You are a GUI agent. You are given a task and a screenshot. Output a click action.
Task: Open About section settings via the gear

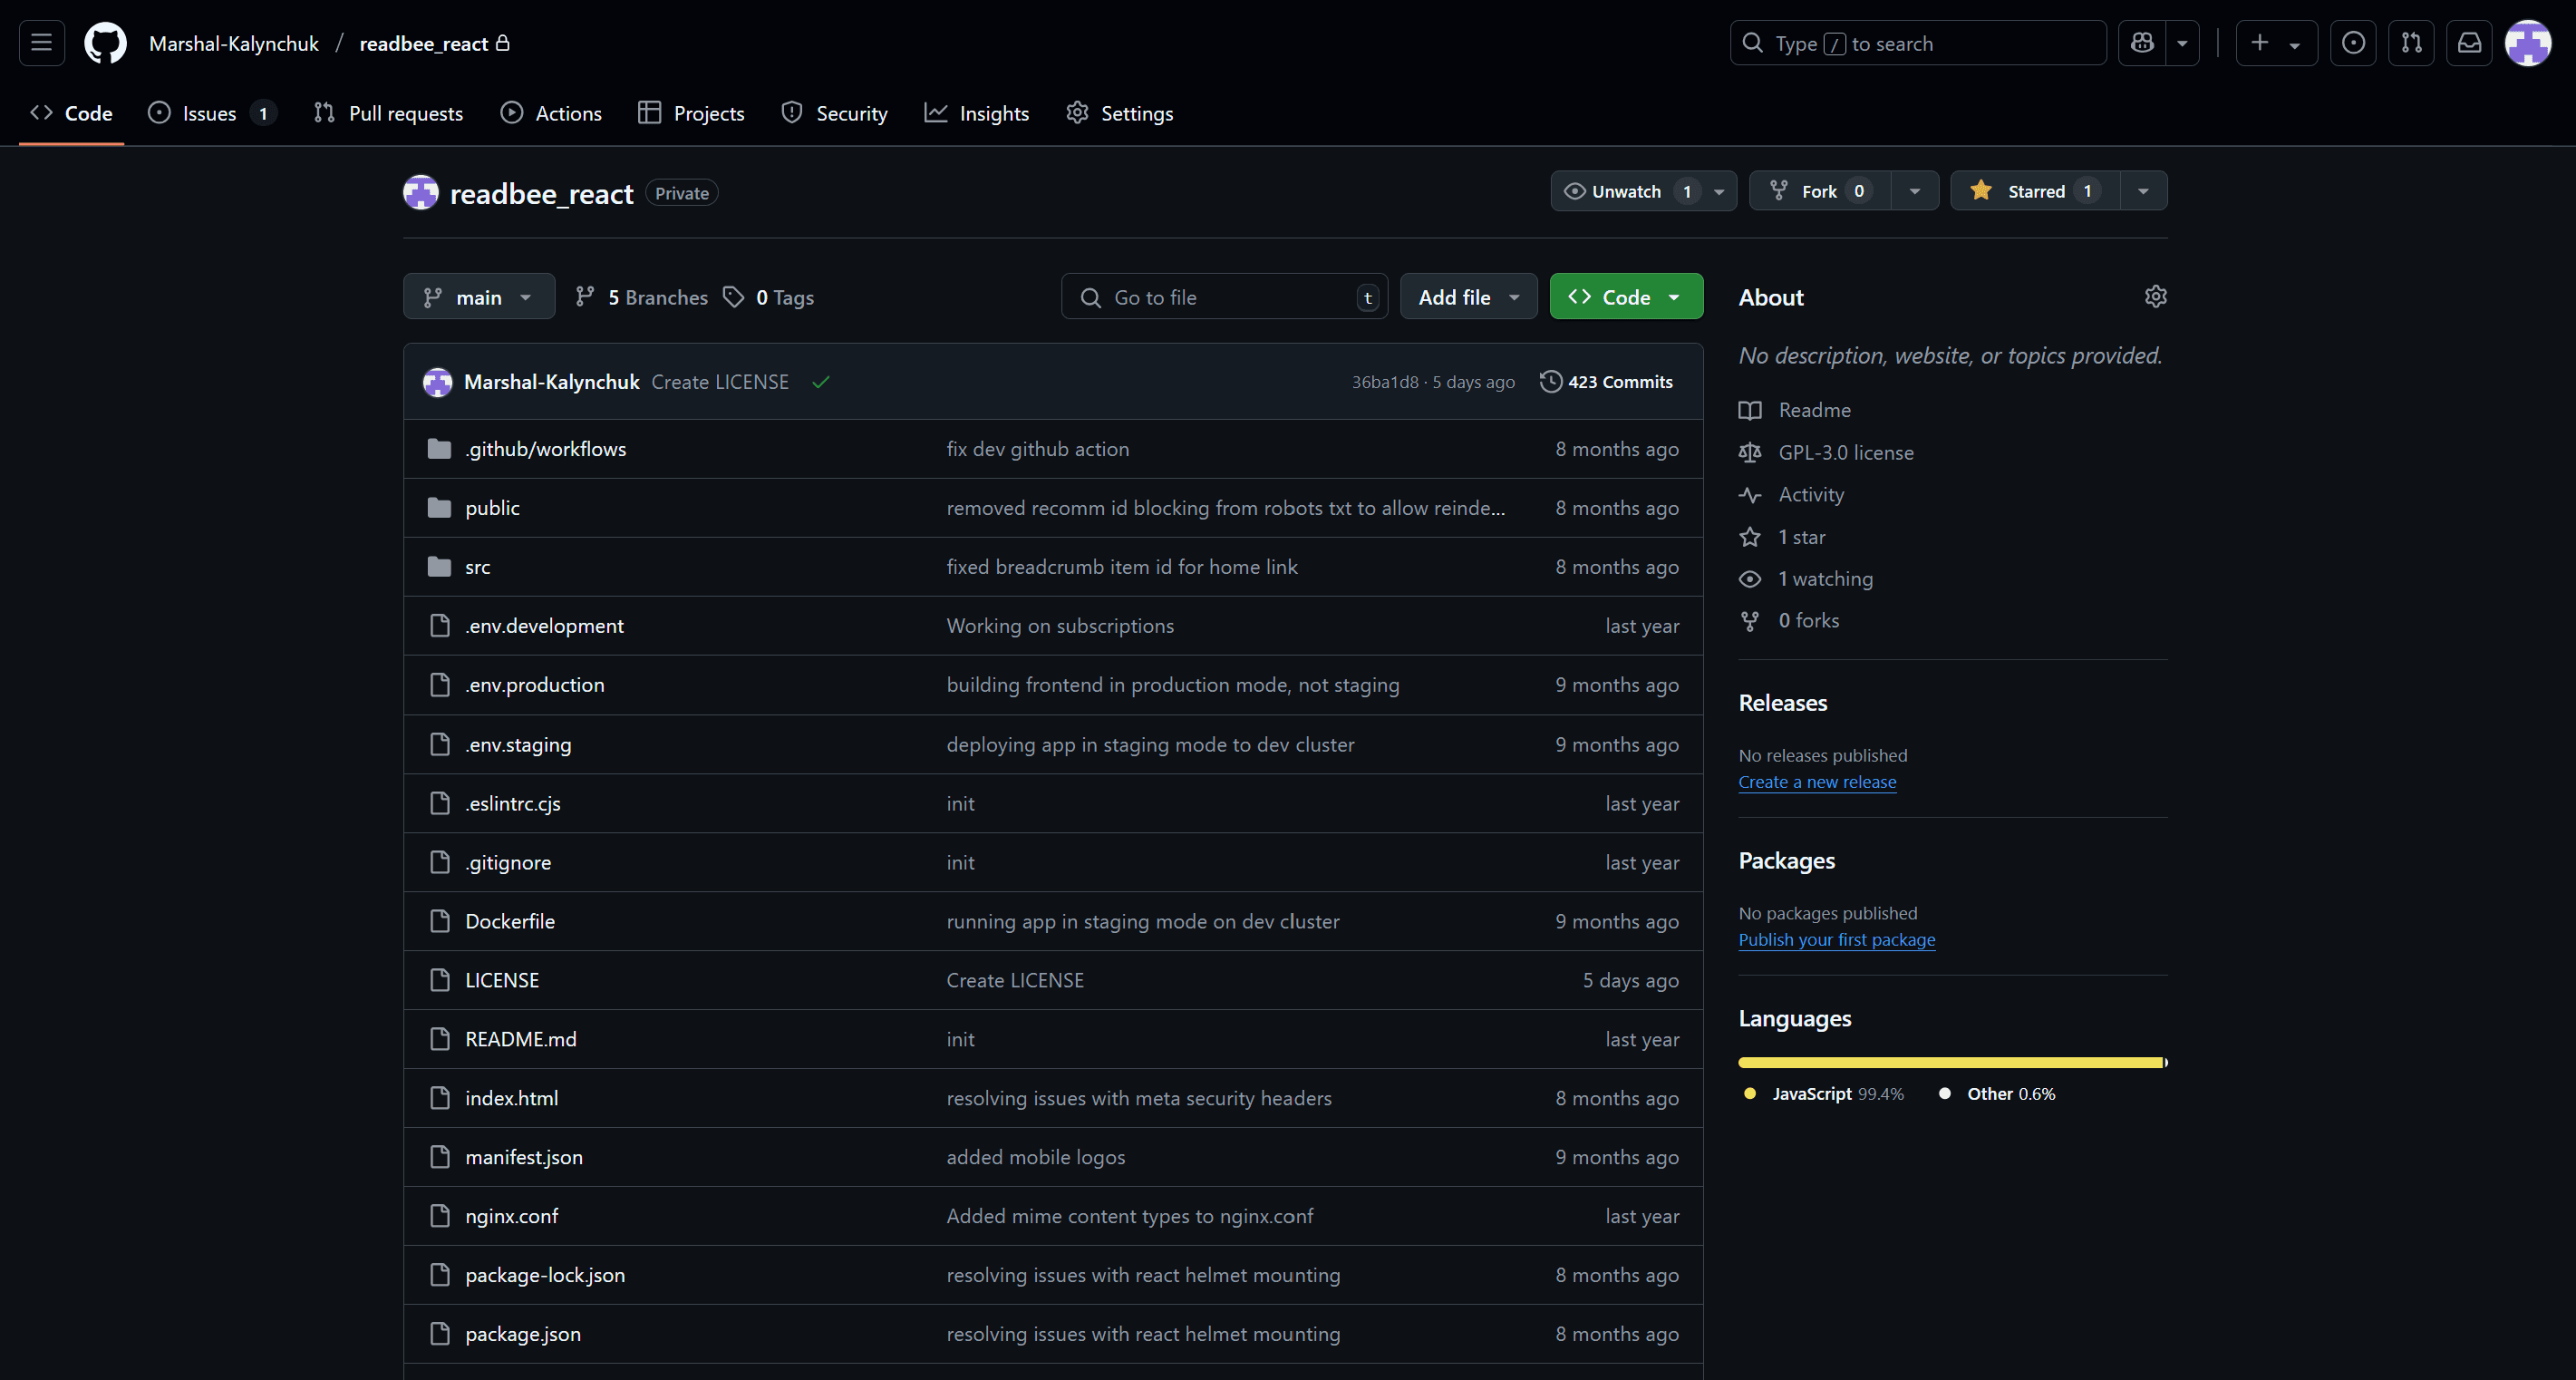coord(2155,296)
